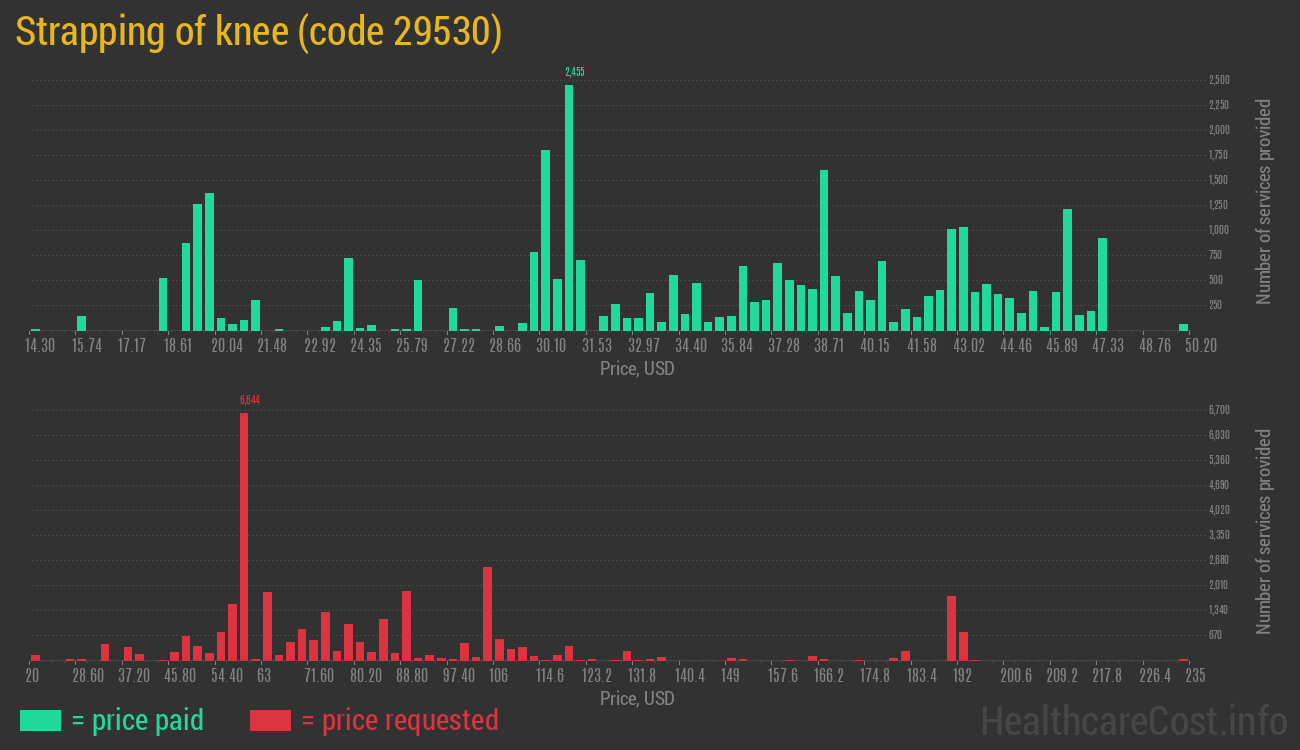The height and width of the screenshot is (750, 1300).
Task: Click the 2,500 y-axis label on top chart
Action: [1219, 80]
